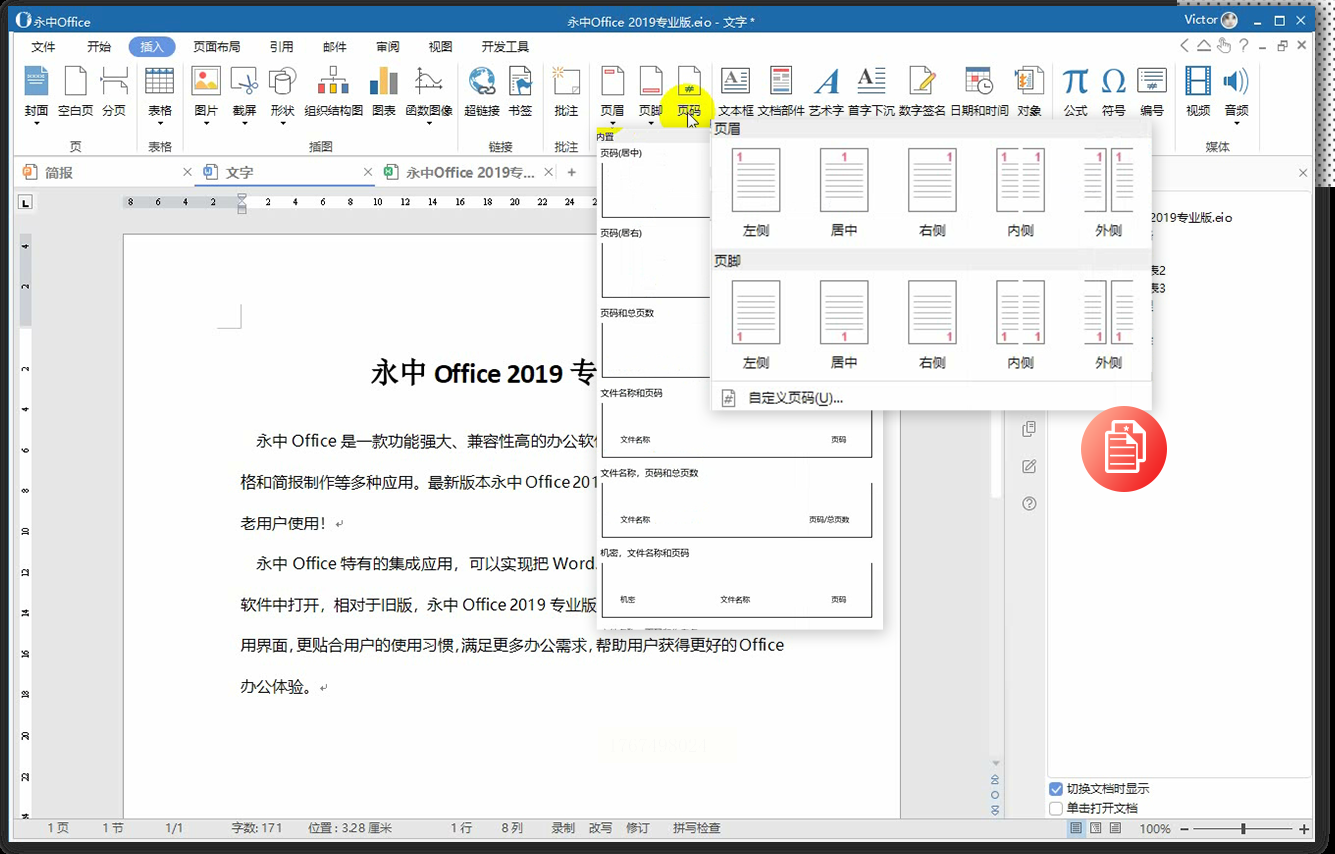Close the 简报 document tab
The height and width of the screenshot is (854, 1335).
(187, 173)
